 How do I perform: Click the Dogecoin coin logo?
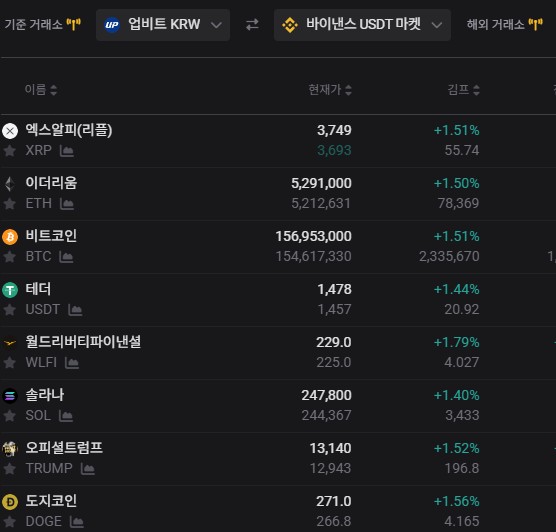(x=10, y=502)
